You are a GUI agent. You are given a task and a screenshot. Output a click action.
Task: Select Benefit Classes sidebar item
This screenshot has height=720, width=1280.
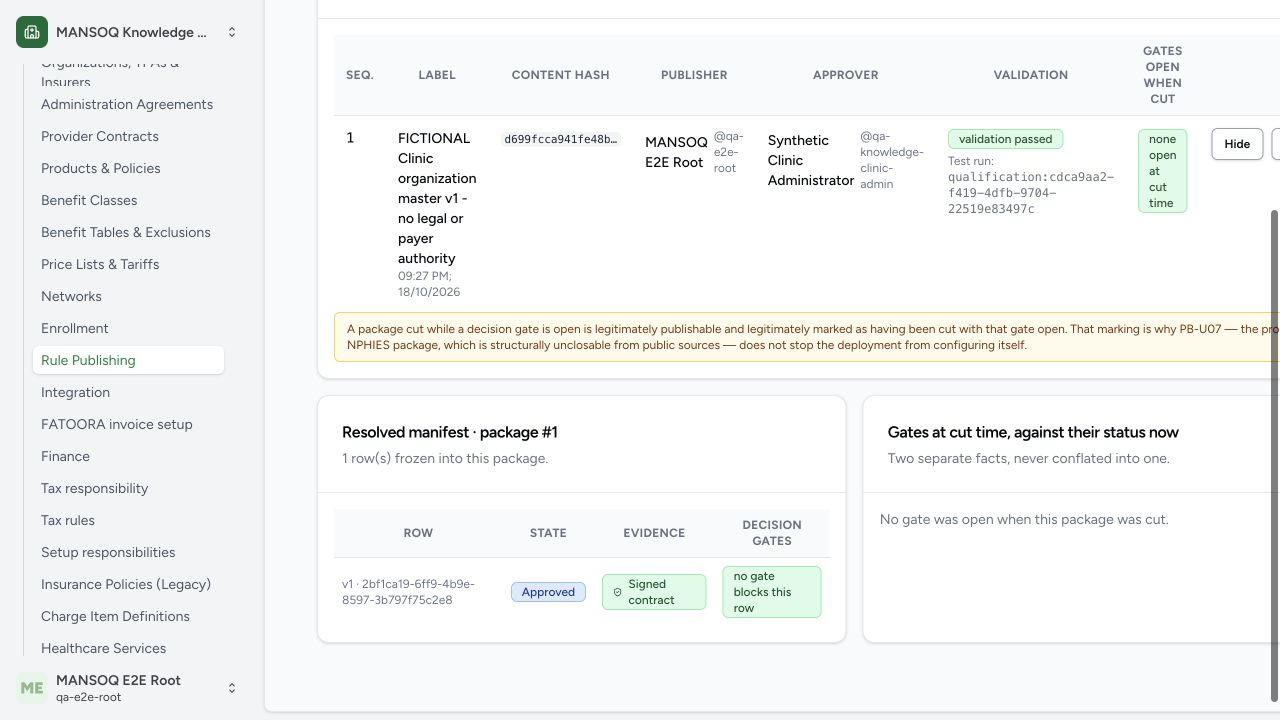pyautogui.click(x=89, y=200)
